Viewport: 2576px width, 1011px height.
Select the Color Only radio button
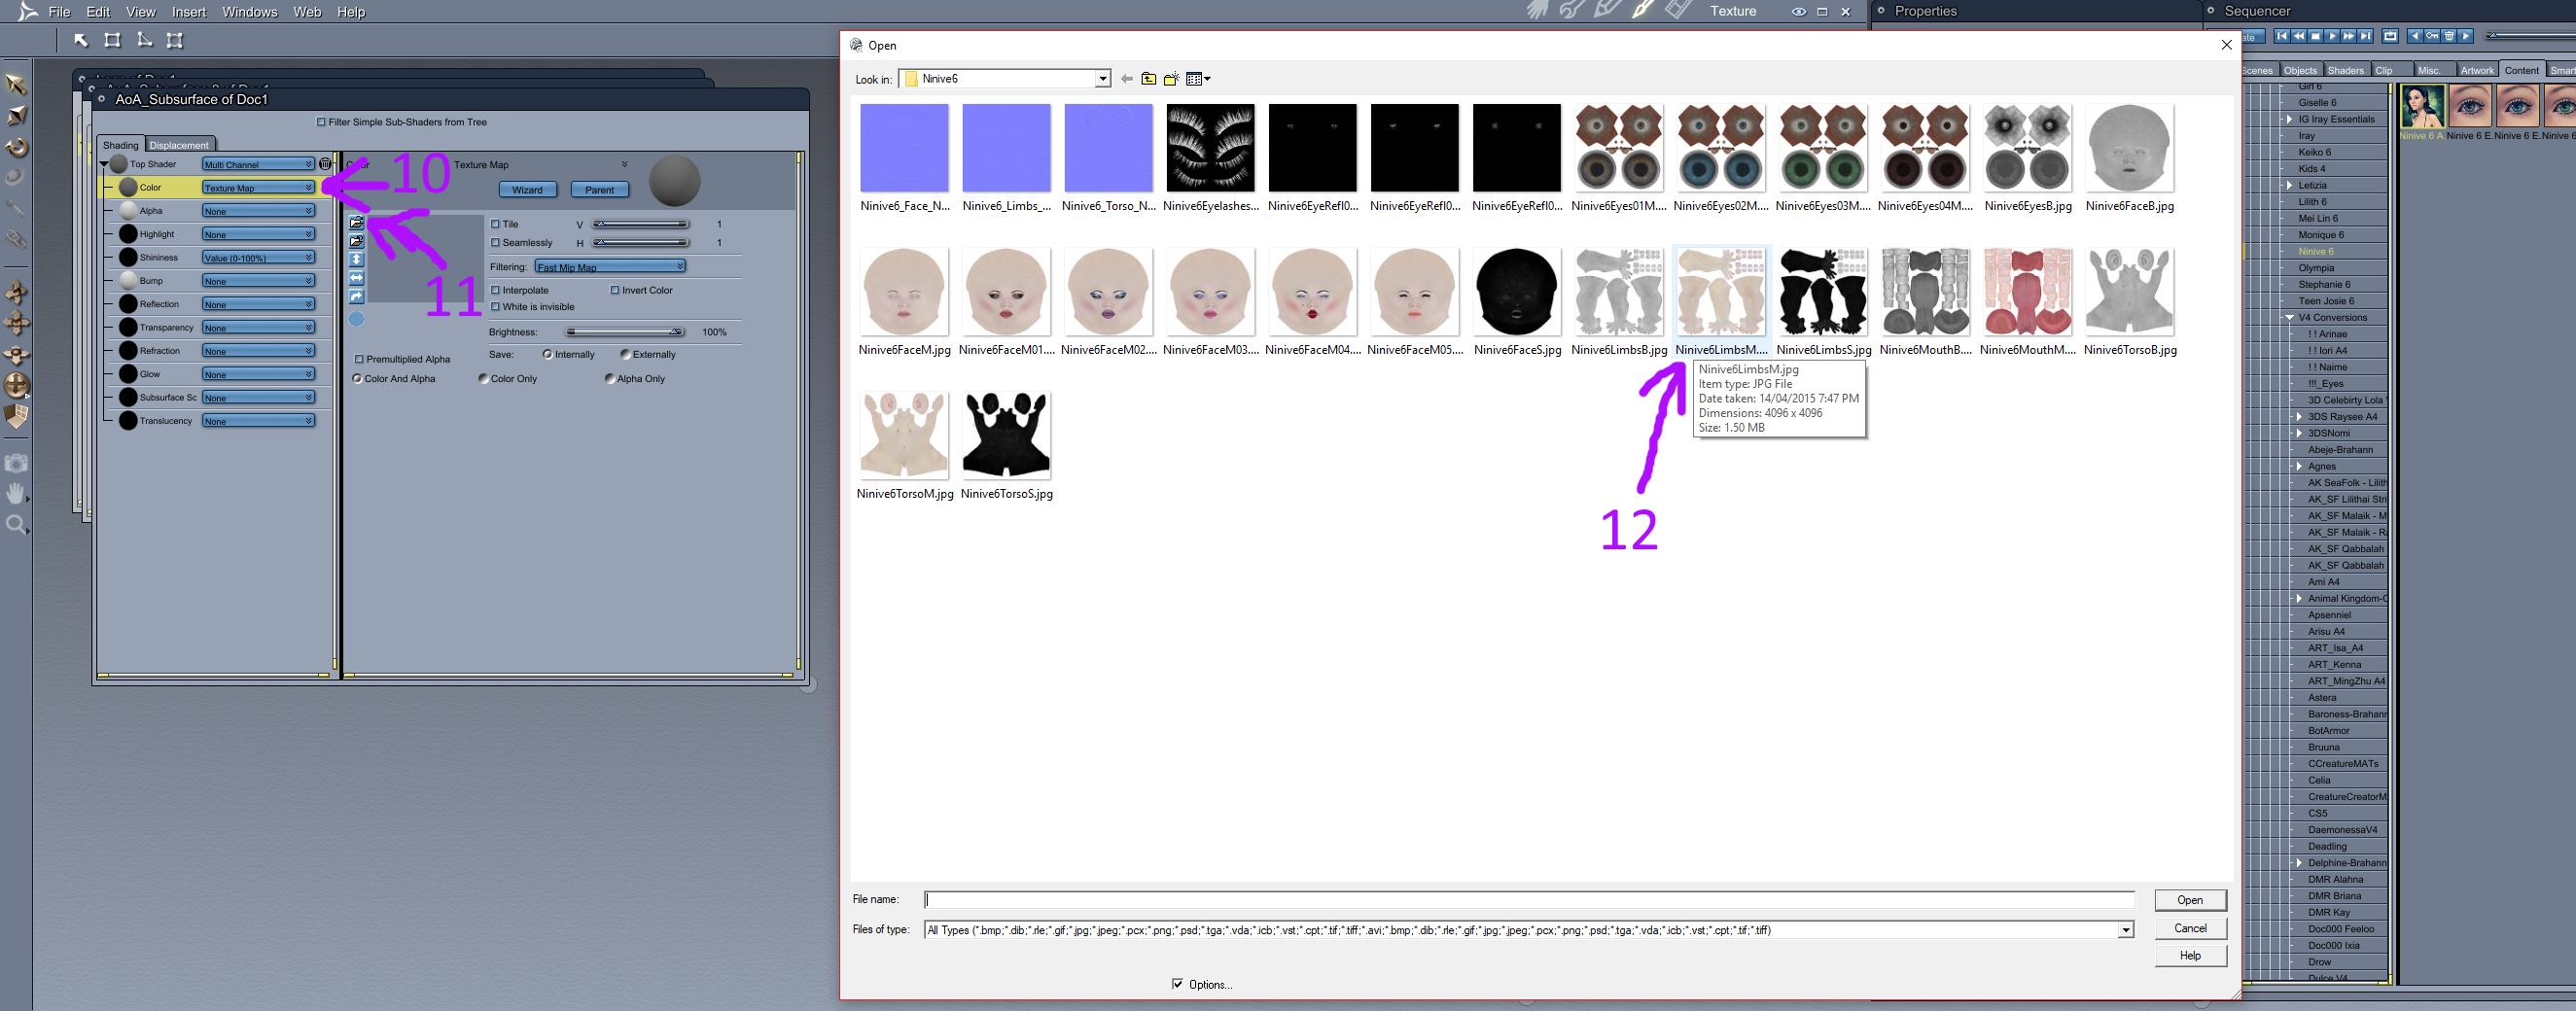coord(484,379)
